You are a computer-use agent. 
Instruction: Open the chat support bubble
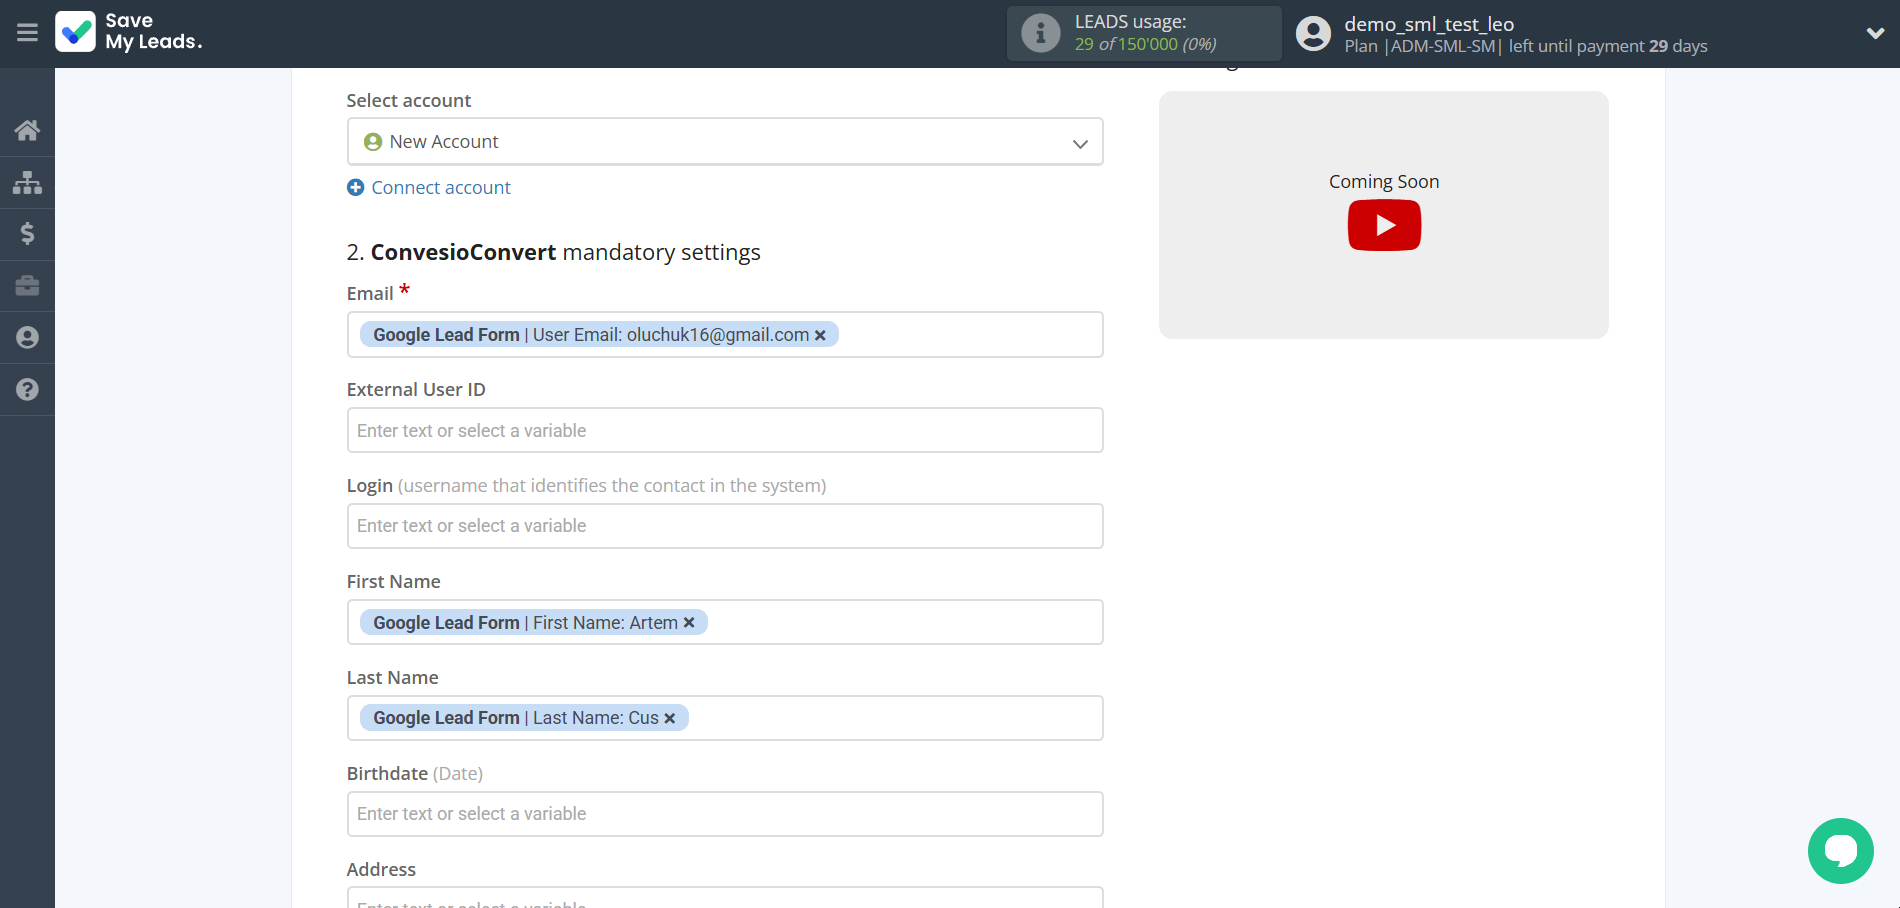(1840, 851)
